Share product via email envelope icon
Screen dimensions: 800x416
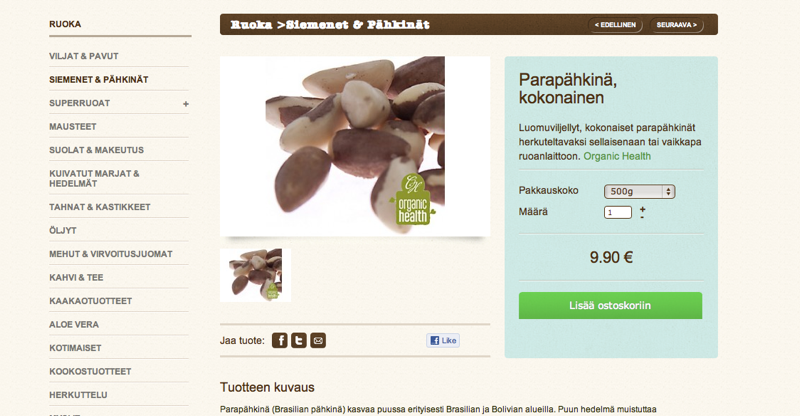(x=318, y=340)
